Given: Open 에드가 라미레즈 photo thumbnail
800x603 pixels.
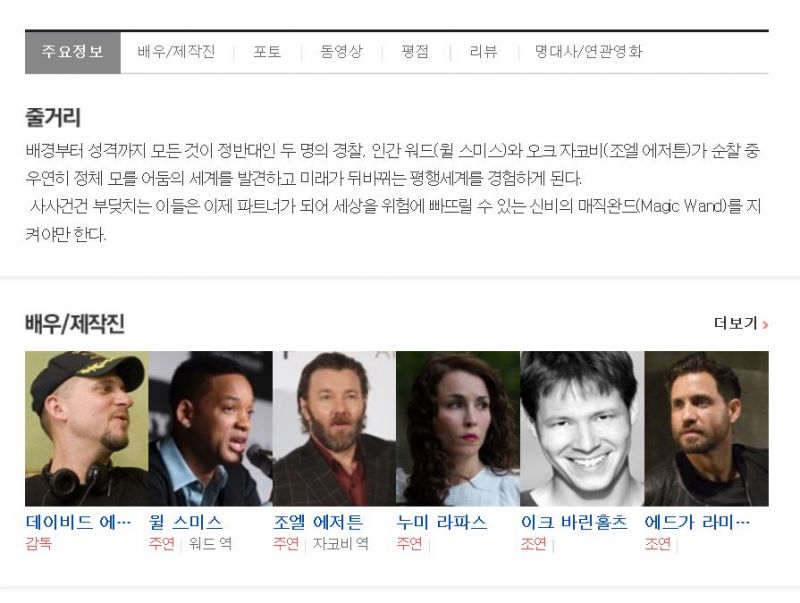Looking at the screenshot, I should click(706, 429).
